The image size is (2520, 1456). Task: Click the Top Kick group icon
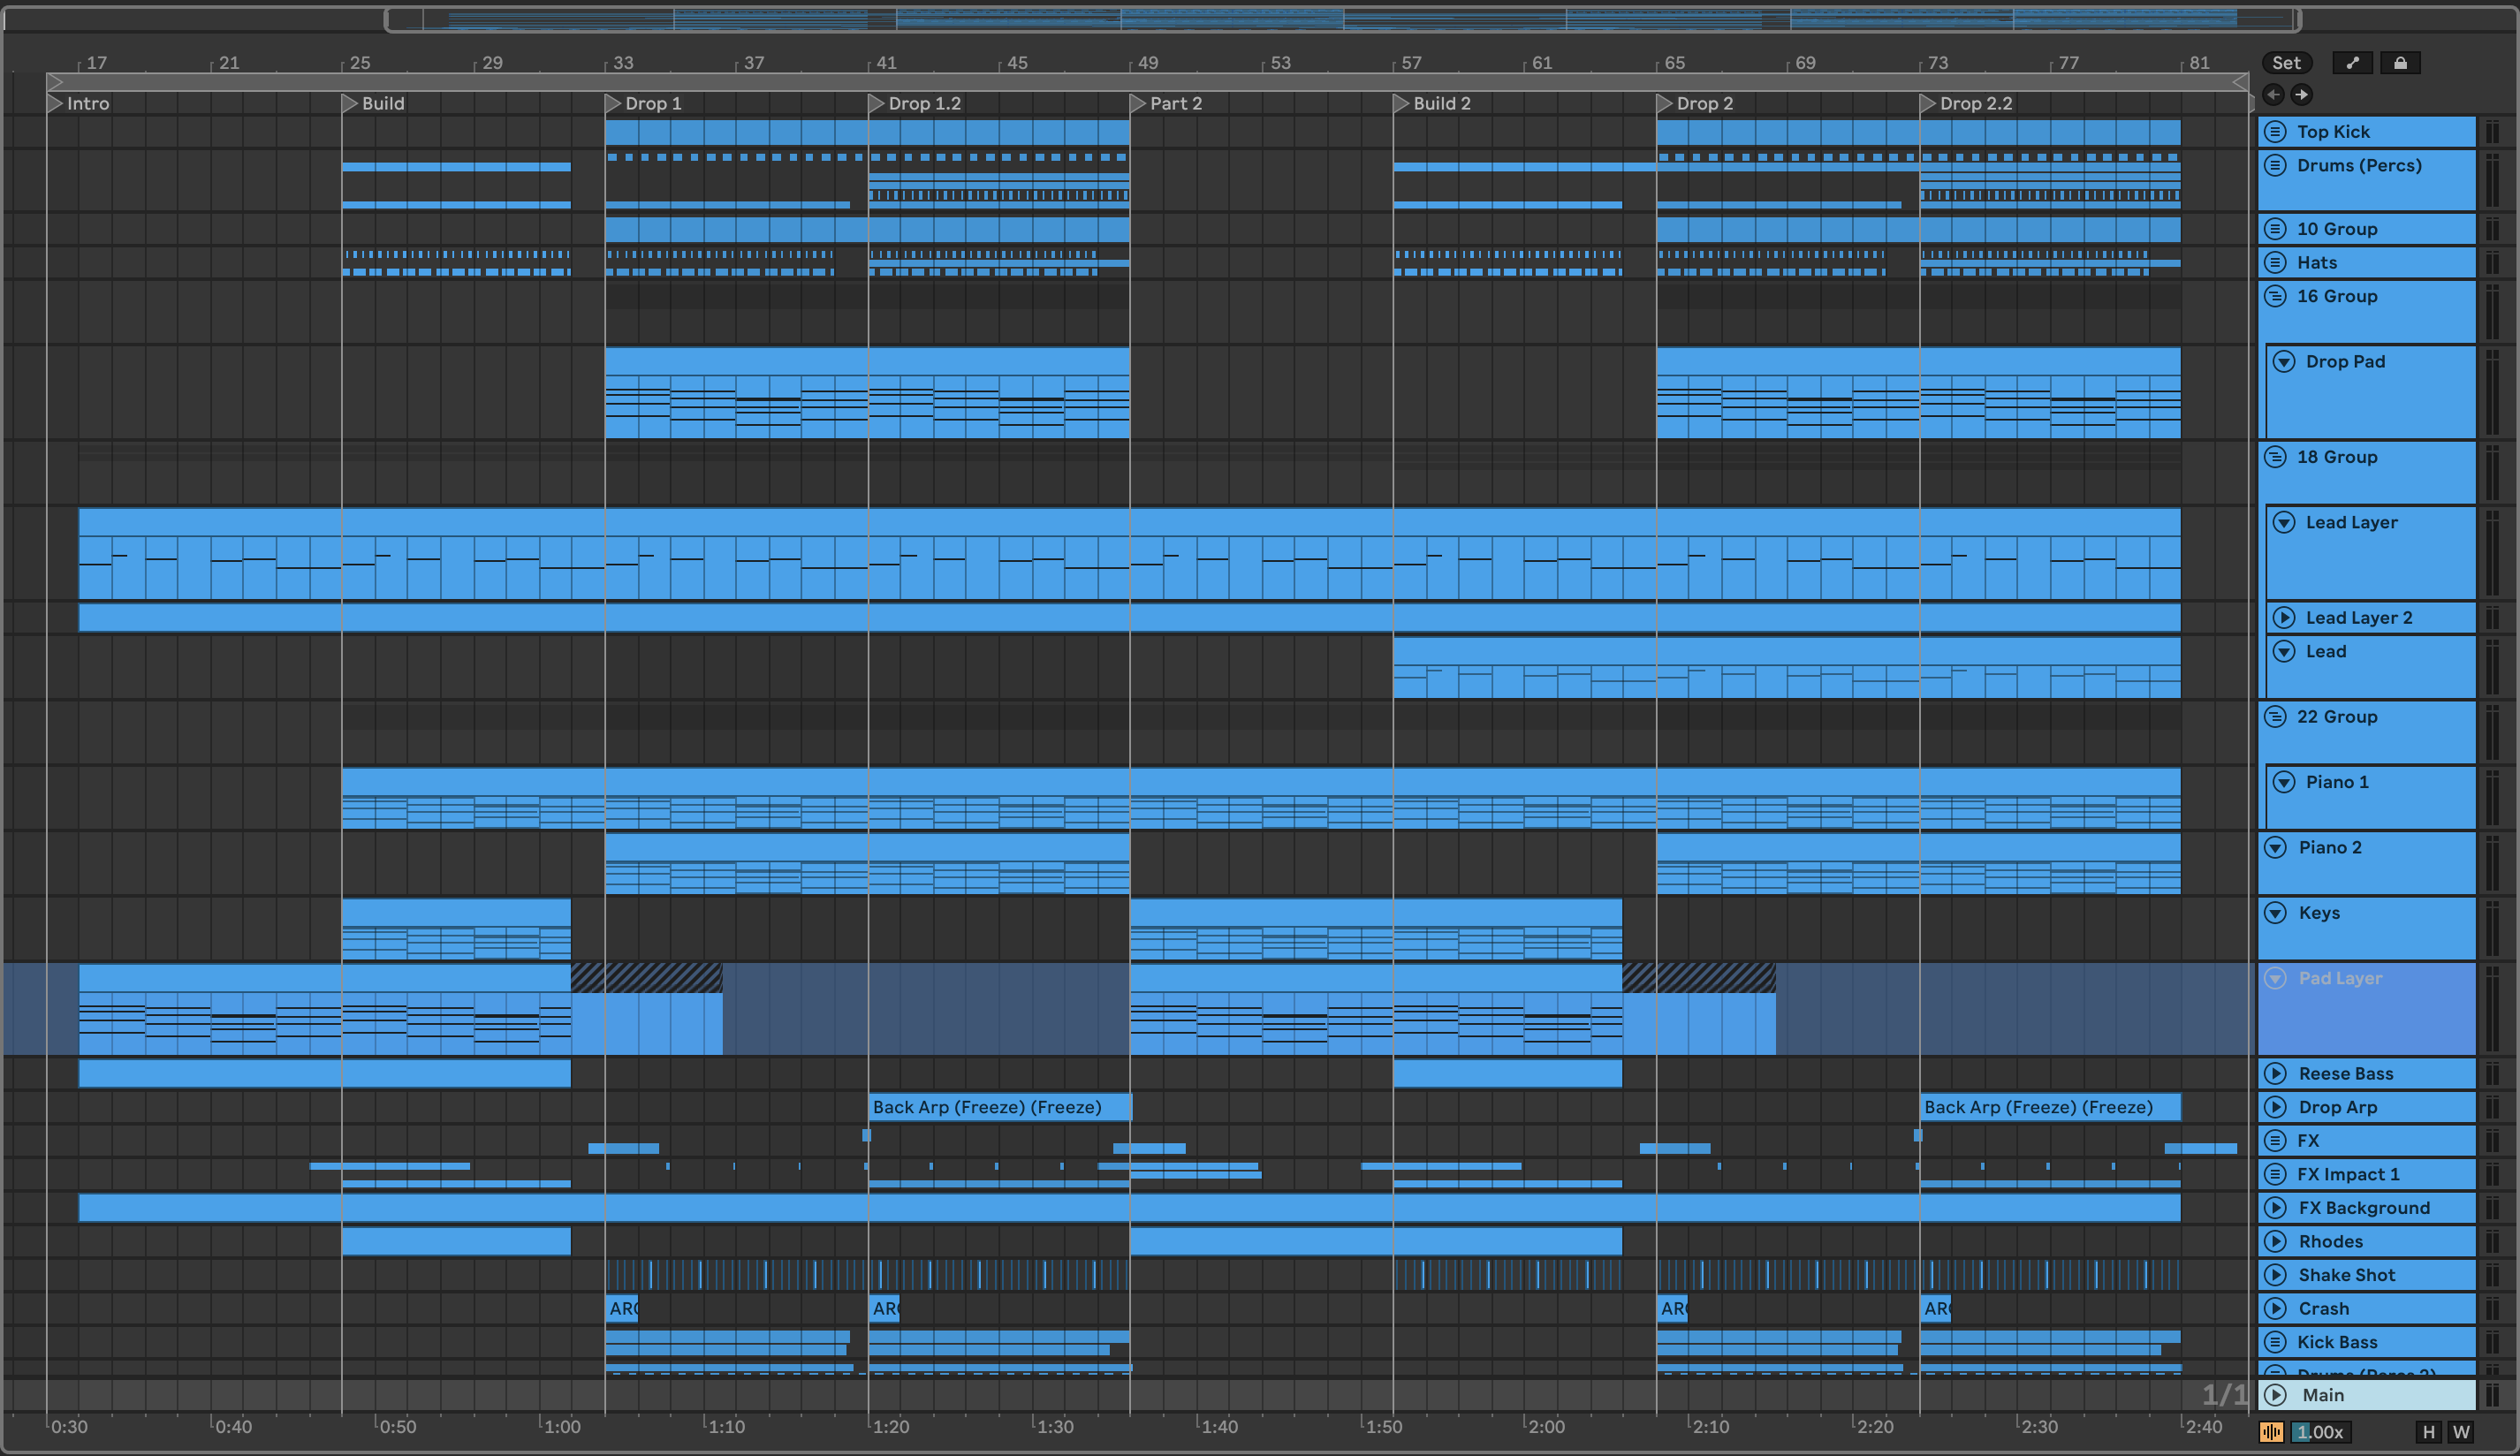tap(2275, 132)
